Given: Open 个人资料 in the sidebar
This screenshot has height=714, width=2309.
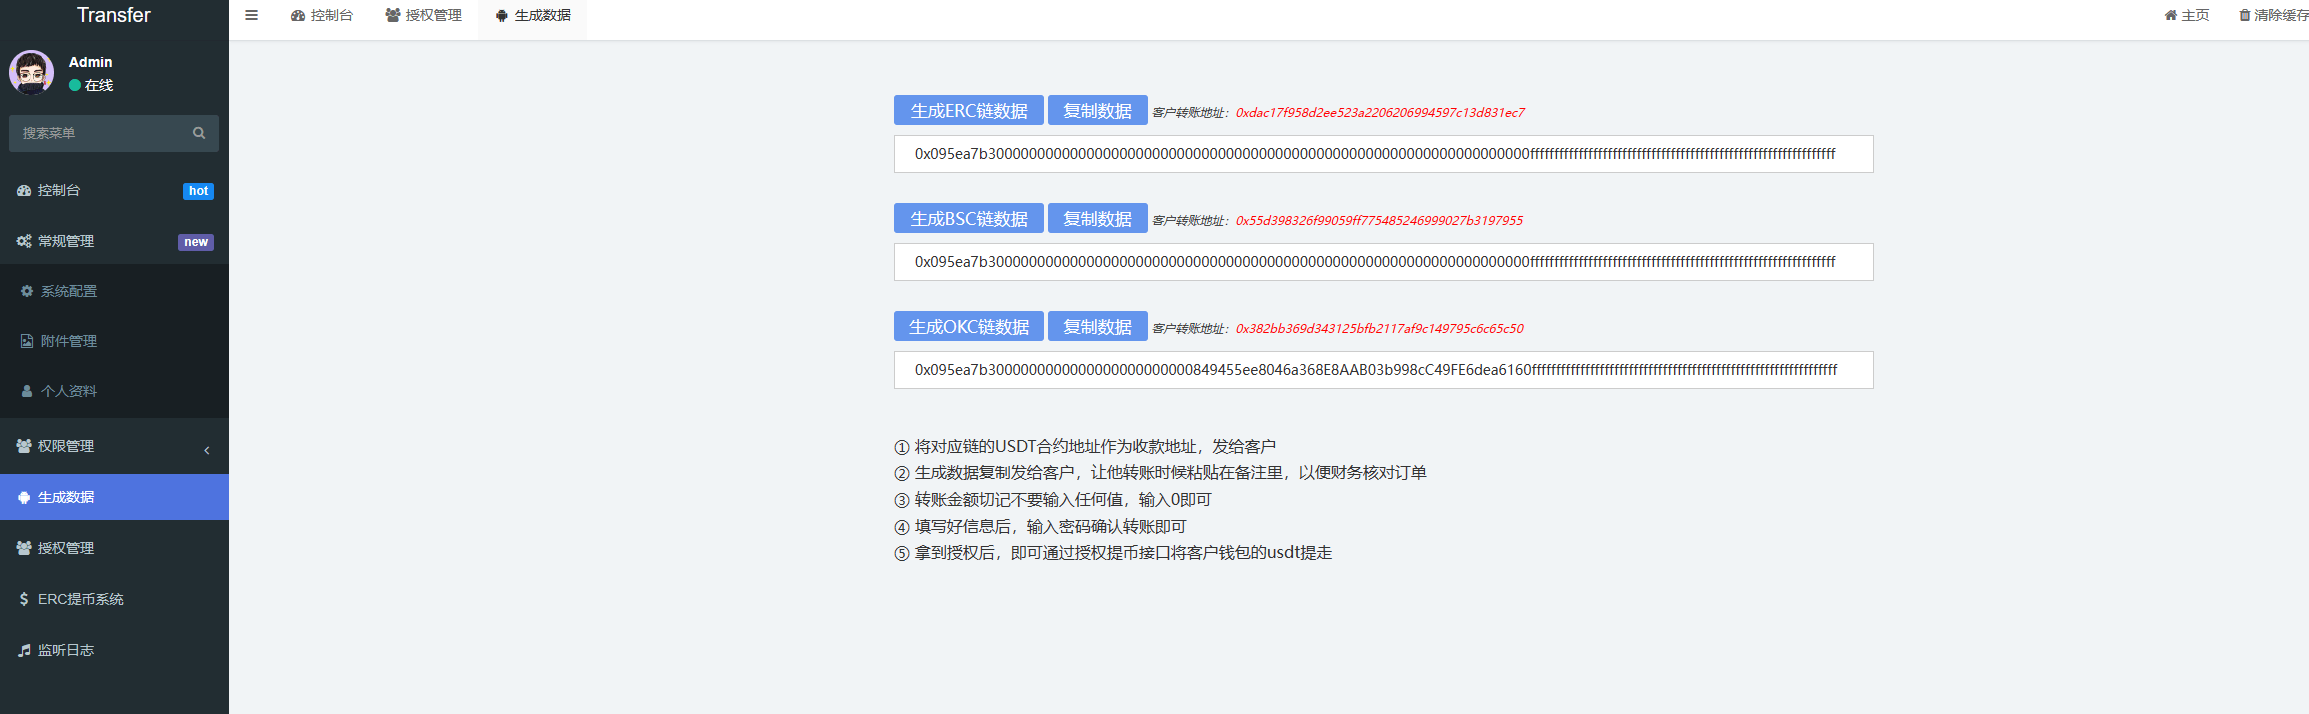Looking at the screenshot, I should click(68, 391).
